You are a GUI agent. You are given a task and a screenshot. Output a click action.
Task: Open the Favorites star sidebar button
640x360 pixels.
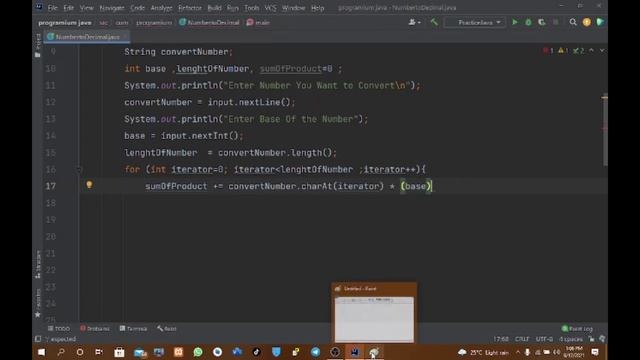point(38,303)
